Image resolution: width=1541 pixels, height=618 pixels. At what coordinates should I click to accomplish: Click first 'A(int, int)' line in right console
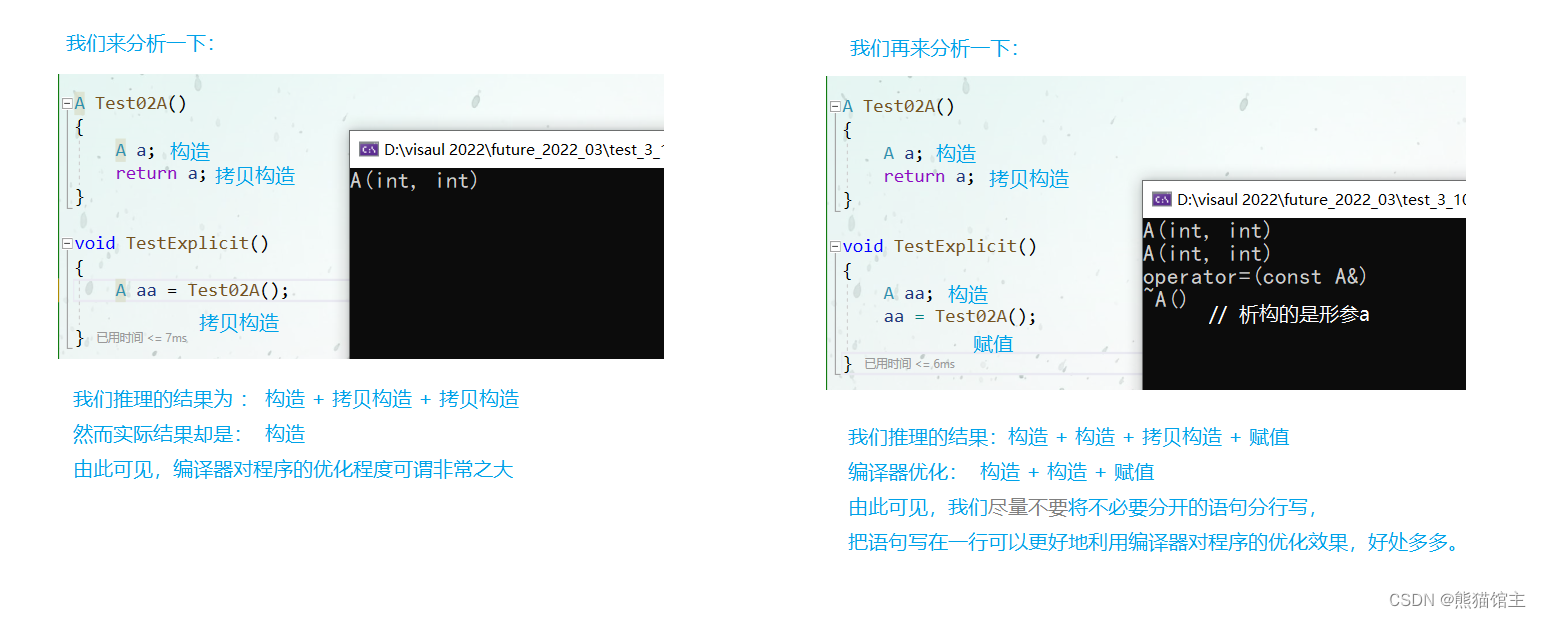pyautogui.click(x=1207, y=231)
